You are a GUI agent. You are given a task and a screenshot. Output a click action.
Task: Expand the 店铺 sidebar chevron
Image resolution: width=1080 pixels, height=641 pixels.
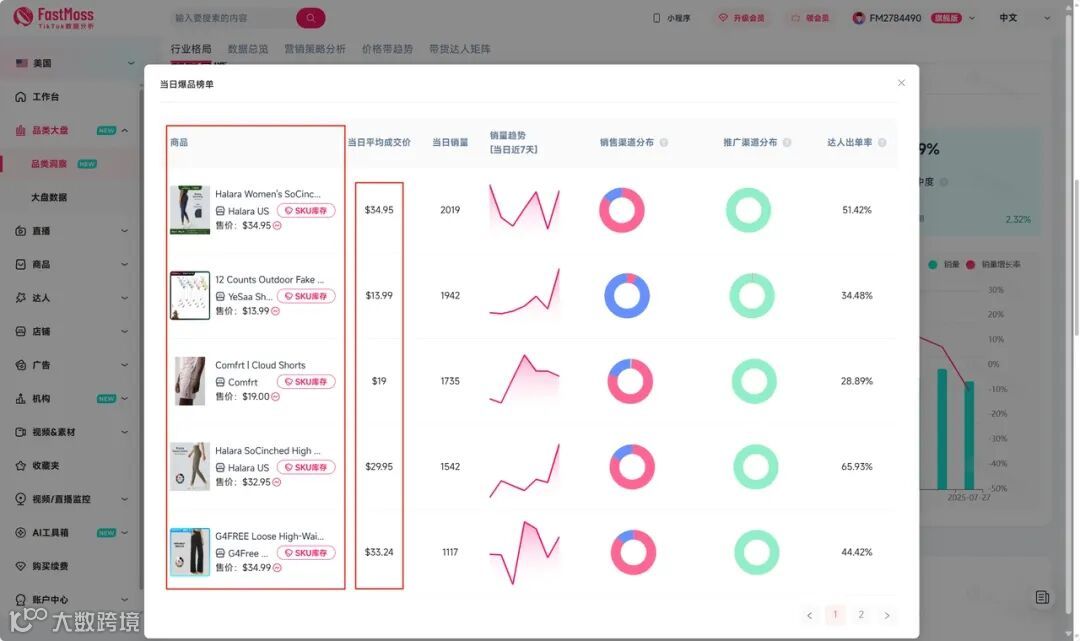[125, 331]
